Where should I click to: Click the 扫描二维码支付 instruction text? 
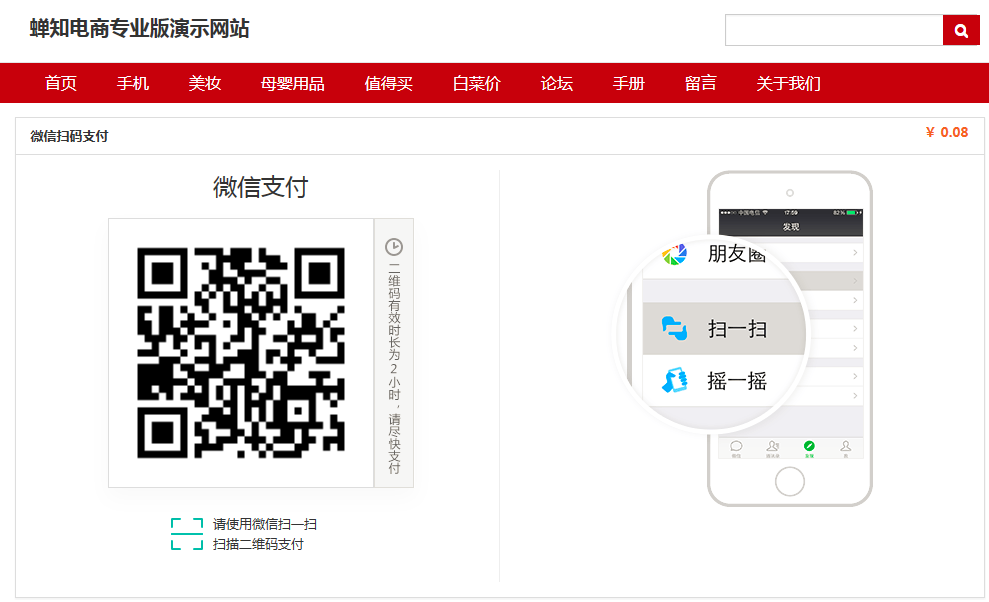tap(258, 544)
